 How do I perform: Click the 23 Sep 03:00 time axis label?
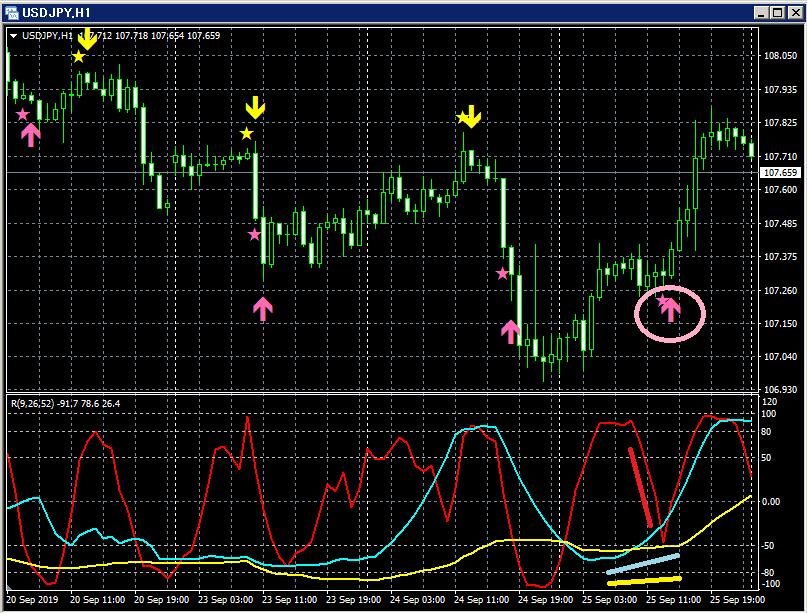click(x=225, y=600)
